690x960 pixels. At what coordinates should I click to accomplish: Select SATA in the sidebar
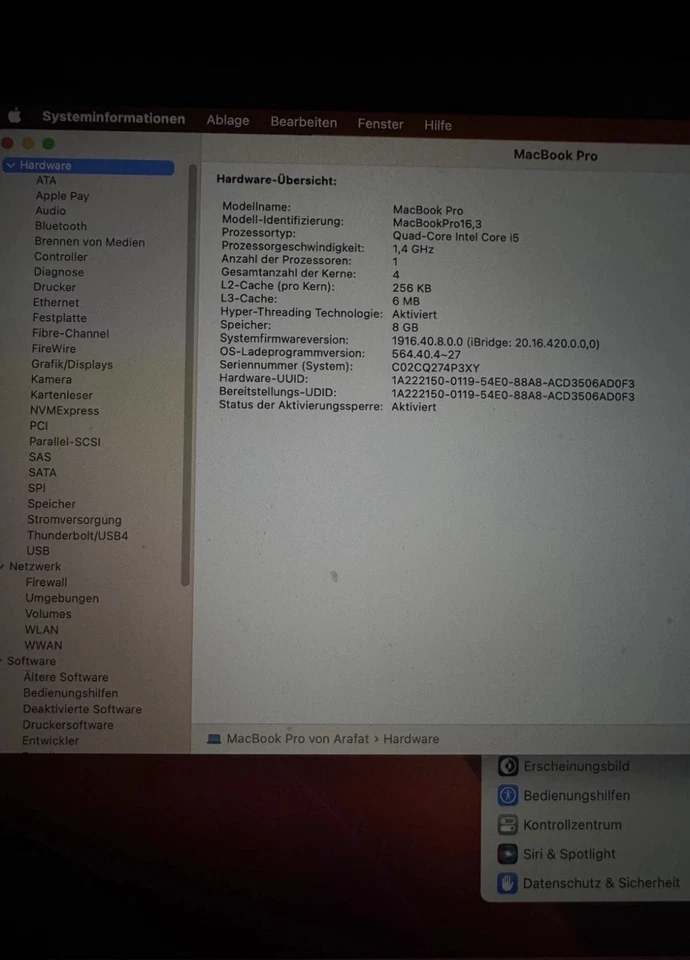42,473
